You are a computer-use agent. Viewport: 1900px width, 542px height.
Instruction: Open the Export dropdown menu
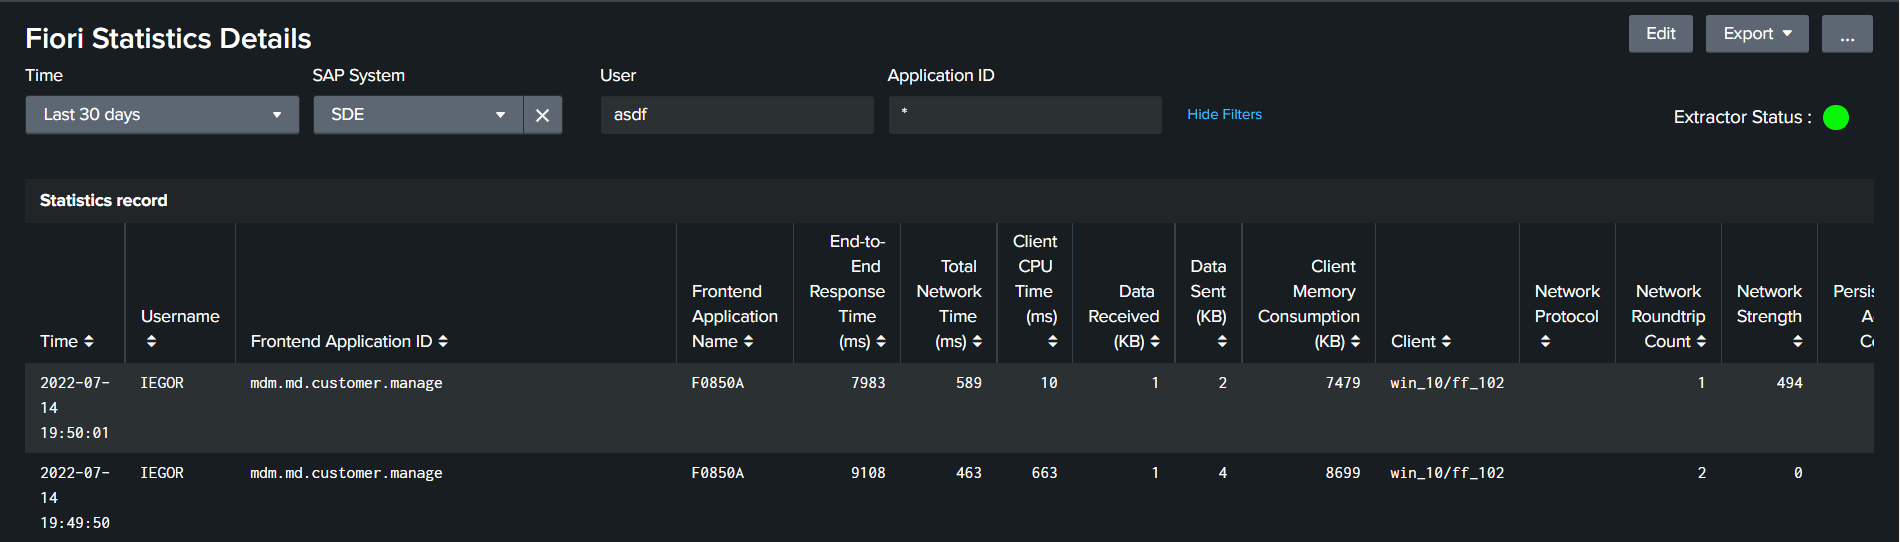[1756, 34]
